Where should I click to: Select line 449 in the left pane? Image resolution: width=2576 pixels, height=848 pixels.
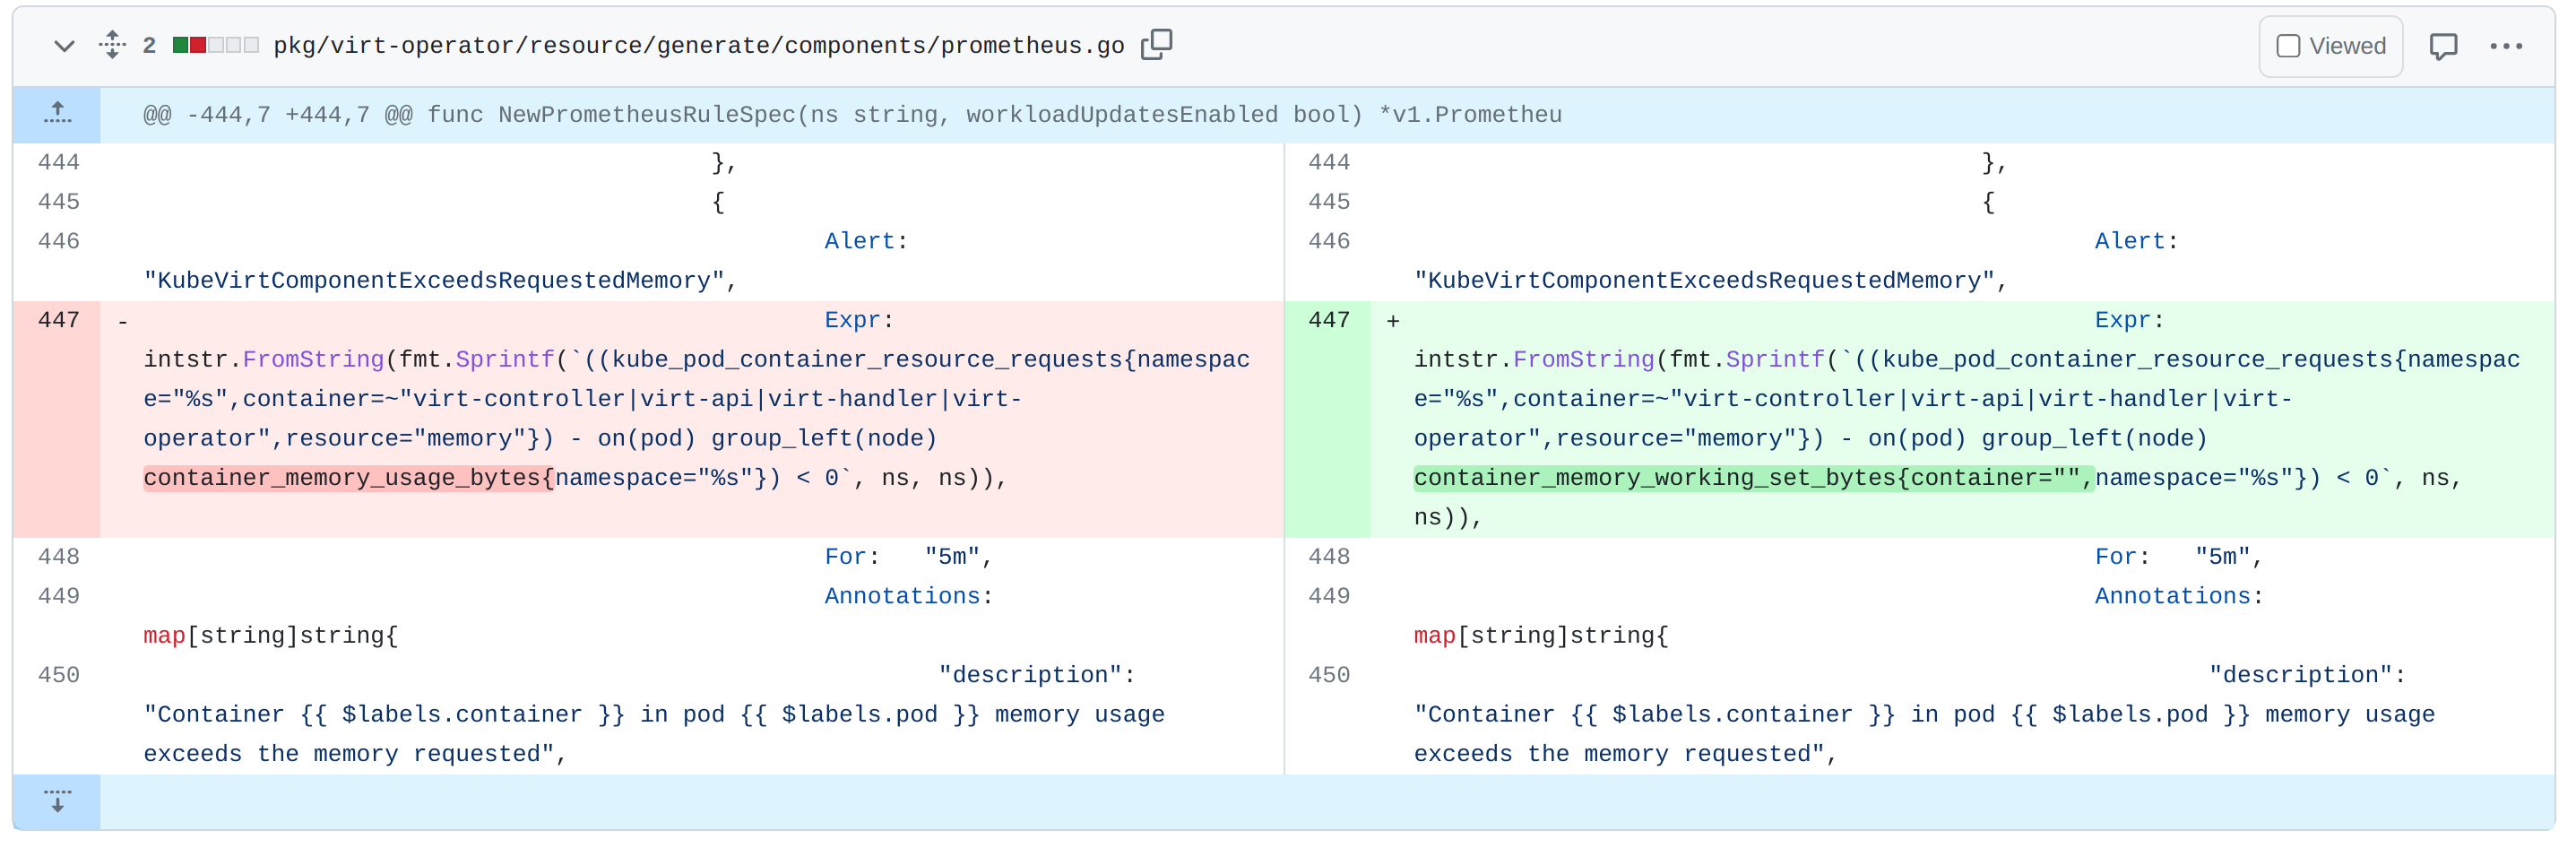(x=58, y=595)
